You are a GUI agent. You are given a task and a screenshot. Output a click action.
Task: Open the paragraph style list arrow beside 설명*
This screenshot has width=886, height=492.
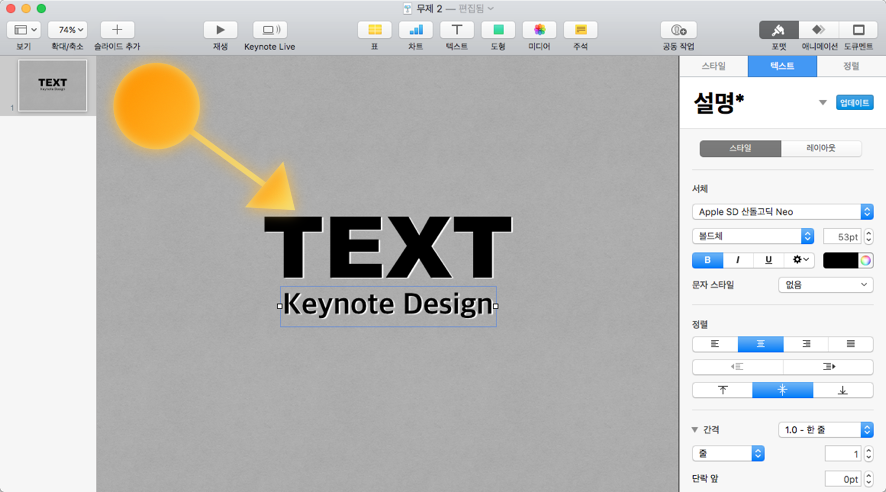823,102
